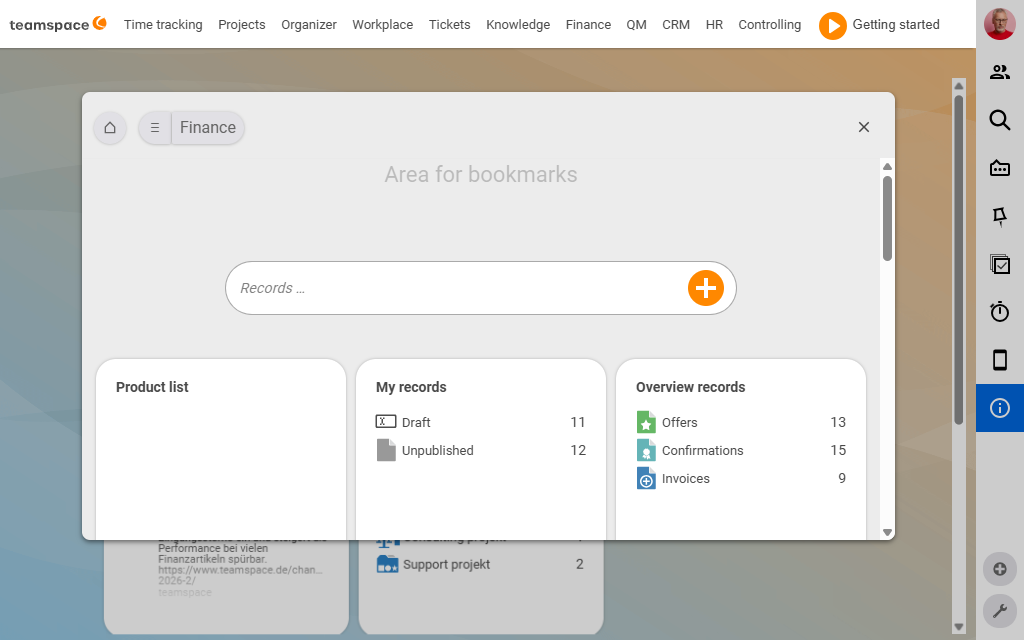Image resolution: width=1024 pixels, height=640 pixels.
Task: Close the Finance dialog with the X
Action: pyautogui.click(x=863, y=127)
